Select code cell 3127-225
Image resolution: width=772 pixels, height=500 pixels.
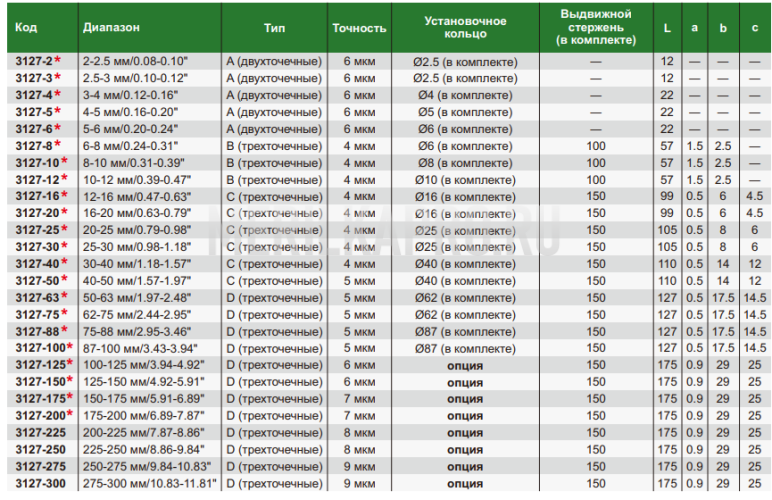[40, 433]
